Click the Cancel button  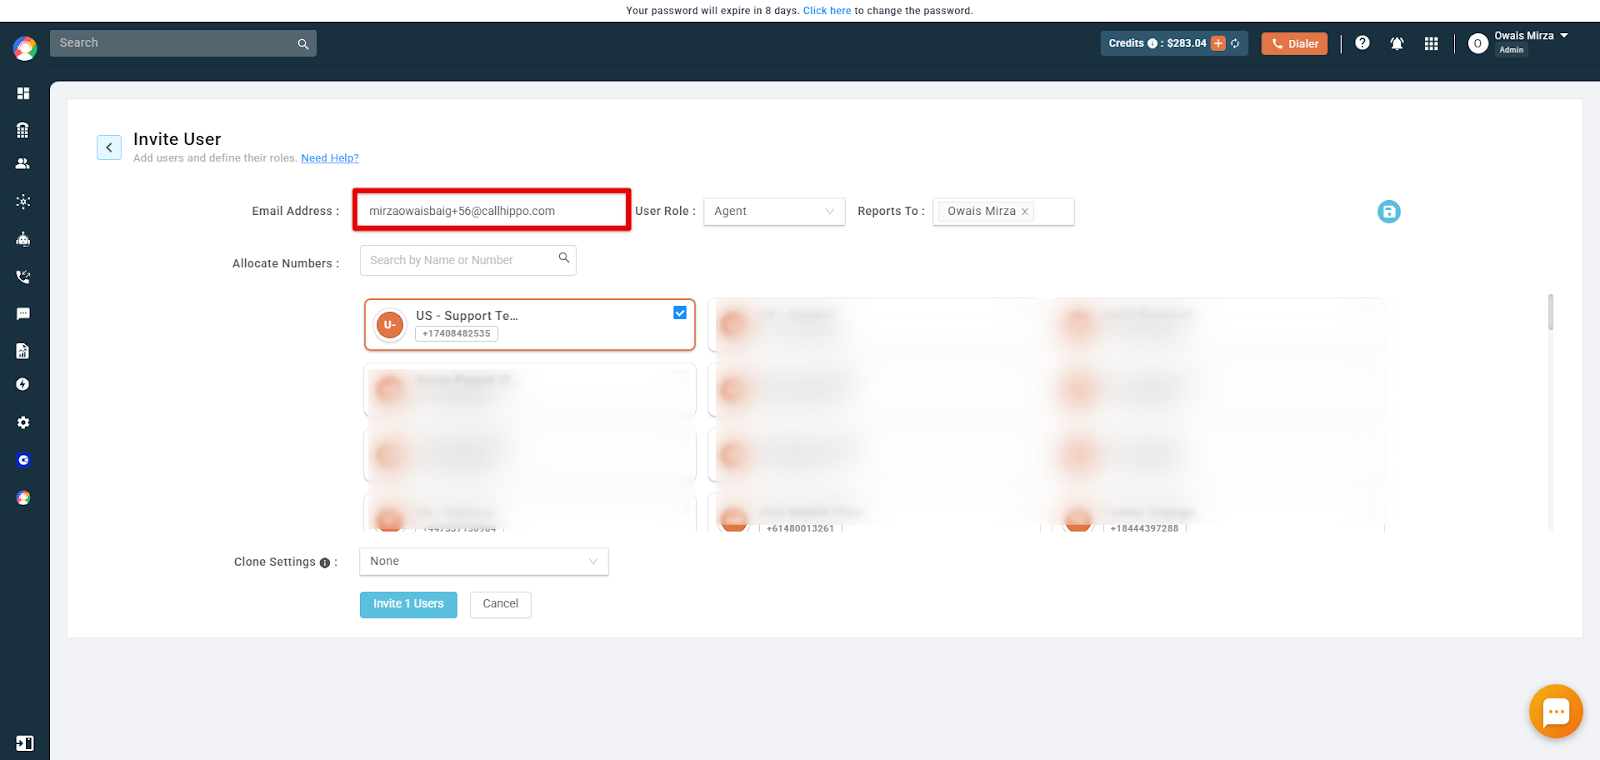click(501, 605)
